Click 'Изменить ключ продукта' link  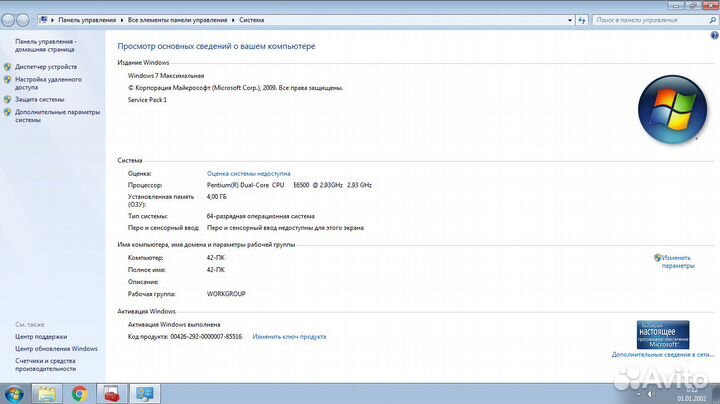289,337
